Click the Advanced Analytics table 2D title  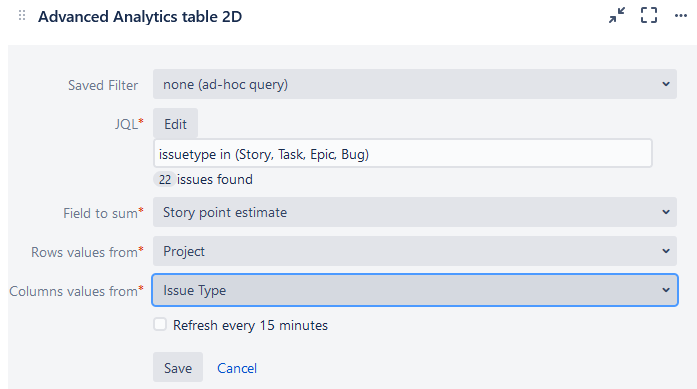click(140, 16)
